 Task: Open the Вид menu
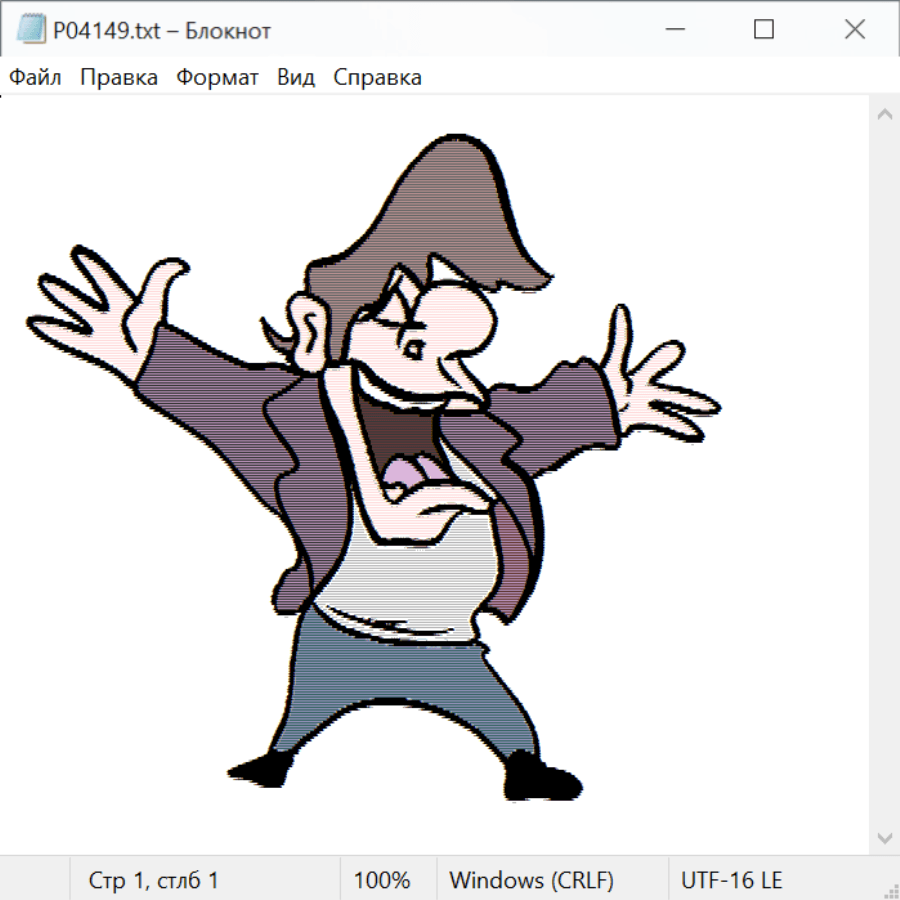point(296,78)
